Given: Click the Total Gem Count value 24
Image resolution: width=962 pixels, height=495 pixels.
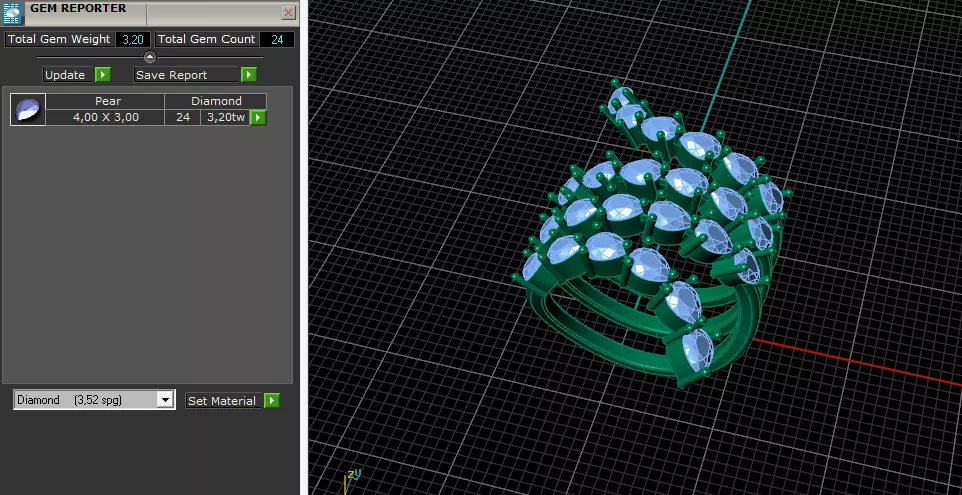Looking at the screenshot, I should tap(277, 39).
